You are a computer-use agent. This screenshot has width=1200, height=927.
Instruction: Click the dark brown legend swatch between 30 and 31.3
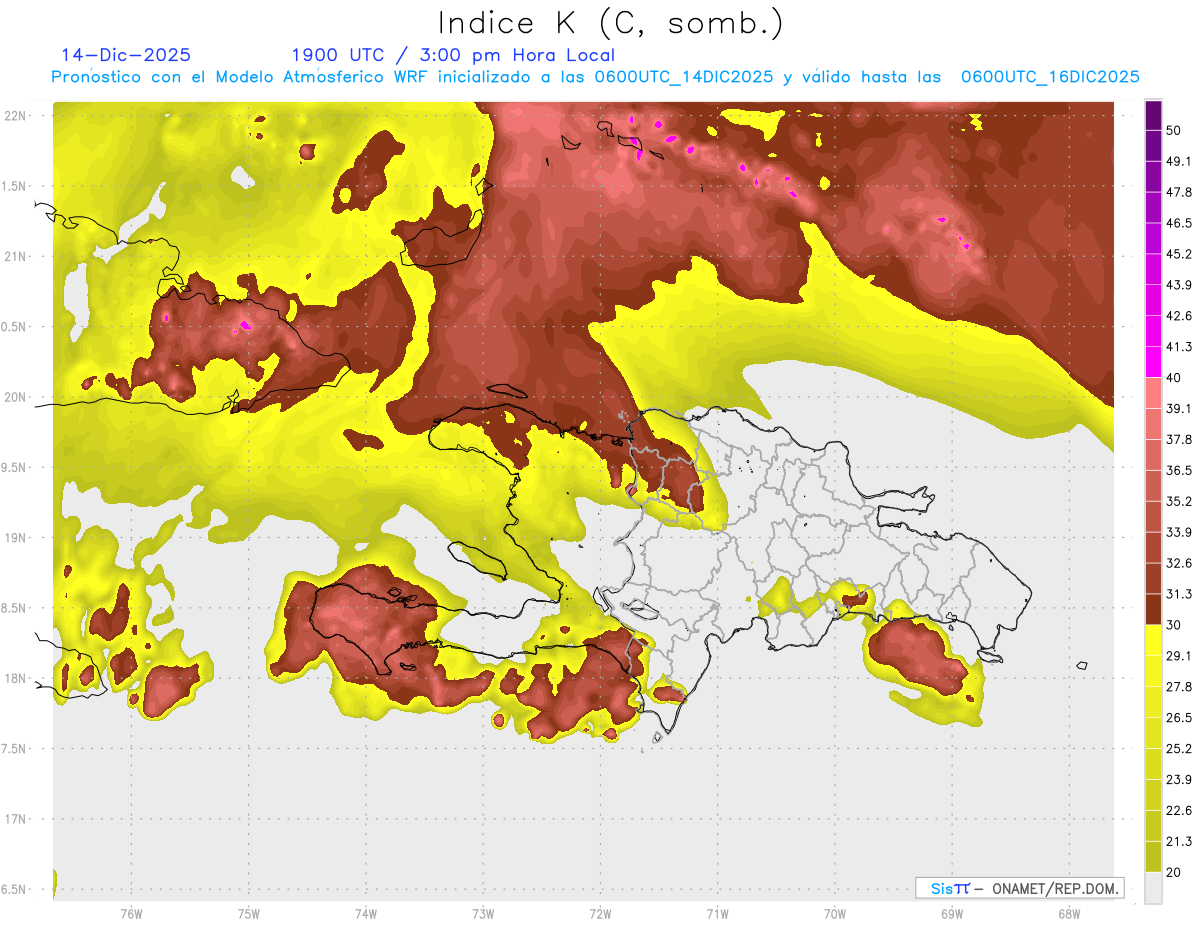pyautogui.click(x=1153, y=609)
